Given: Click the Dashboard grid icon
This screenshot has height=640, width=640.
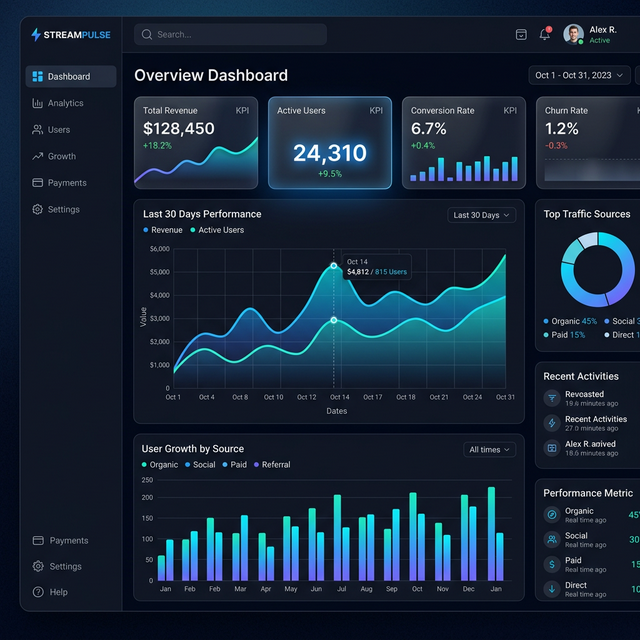Looking at the screenshot, I should (x=38, y=76).
